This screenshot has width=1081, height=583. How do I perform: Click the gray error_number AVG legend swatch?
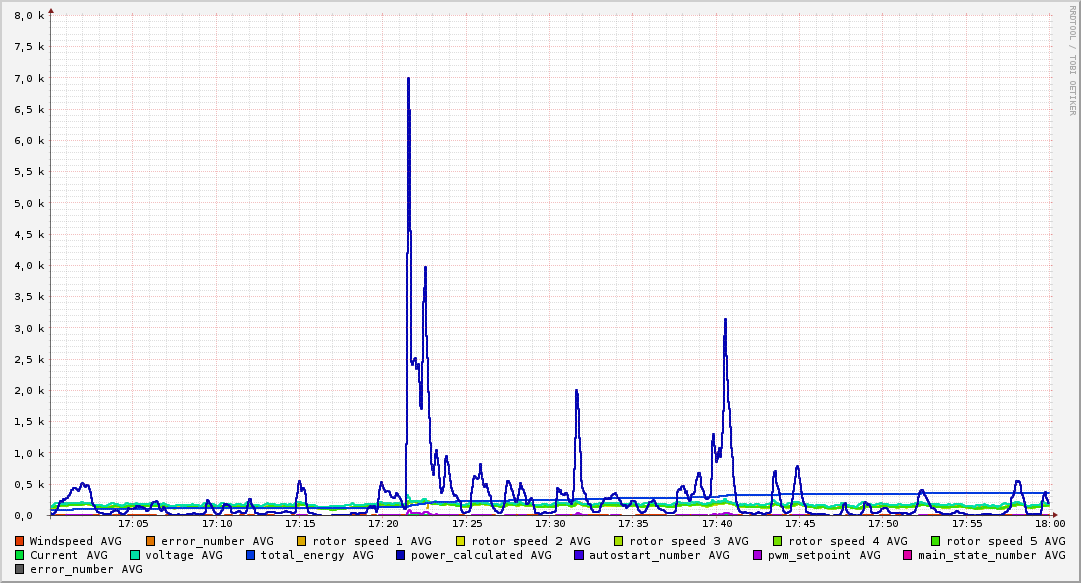[20, 570]
